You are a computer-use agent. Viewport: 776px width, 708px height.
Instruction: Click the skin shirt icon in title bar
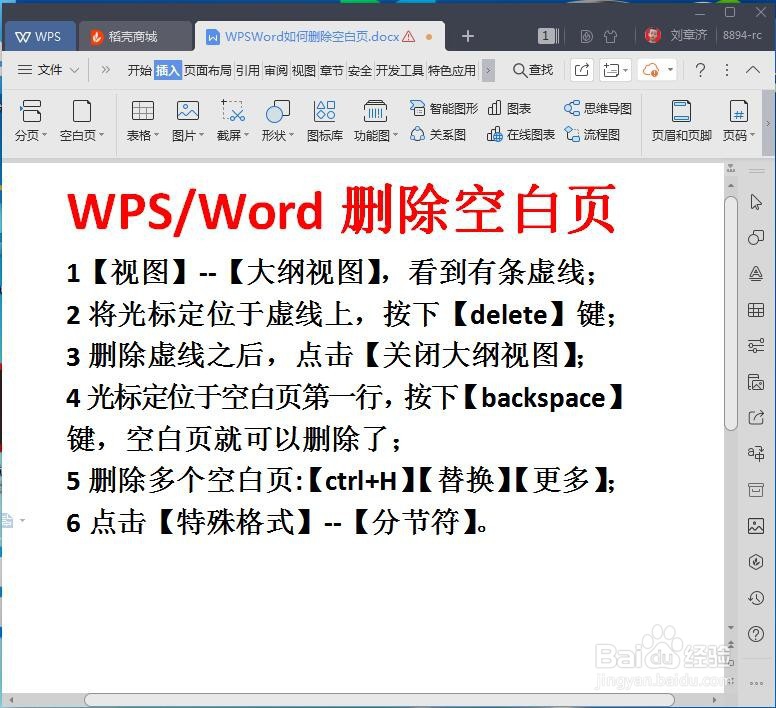point(611,36)
